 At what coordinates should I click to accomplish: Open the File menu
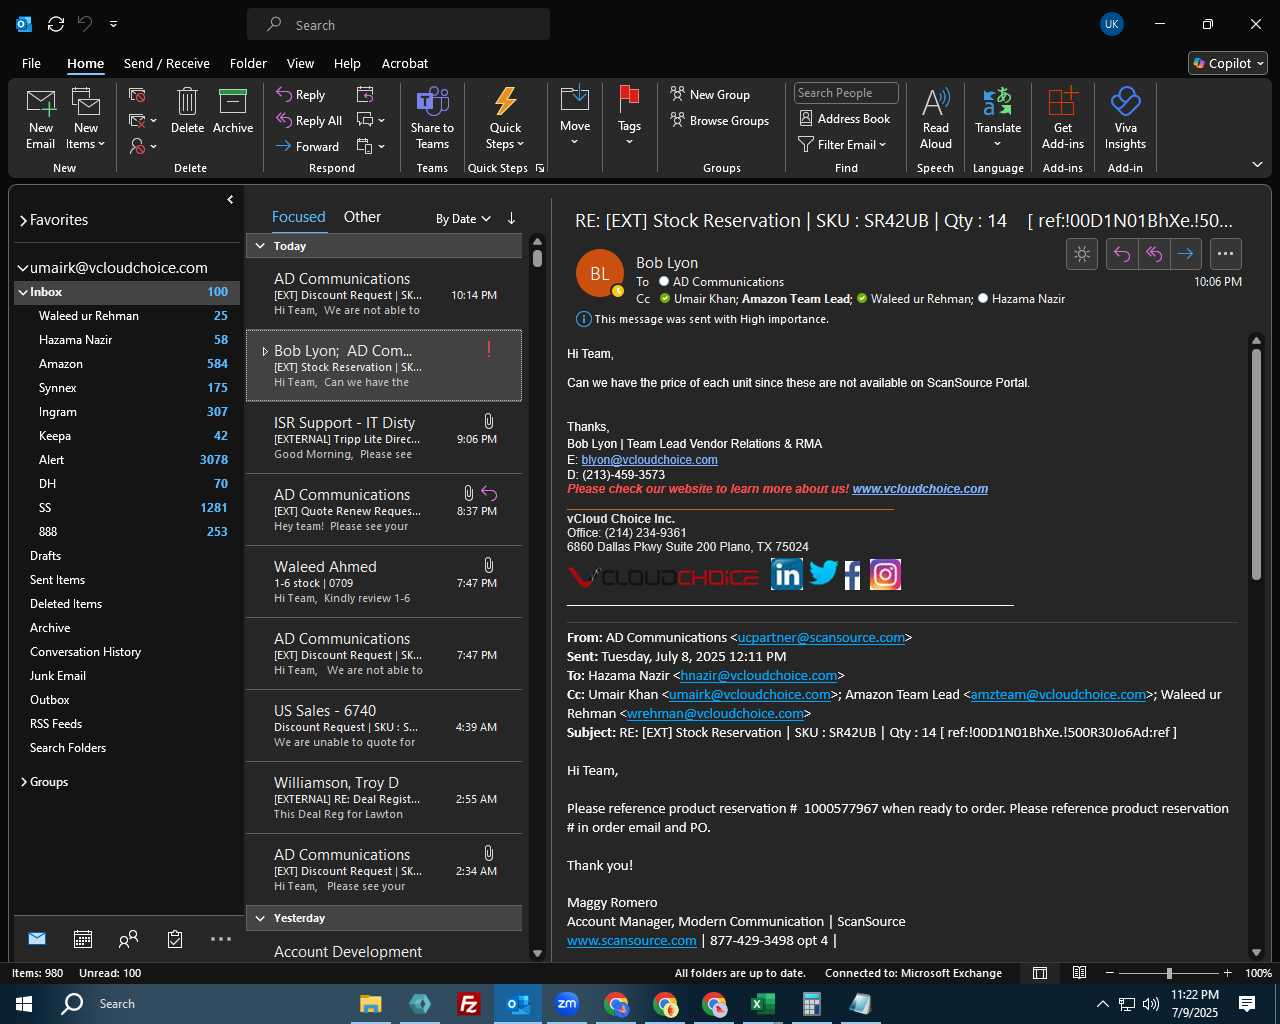pos(31,63)
